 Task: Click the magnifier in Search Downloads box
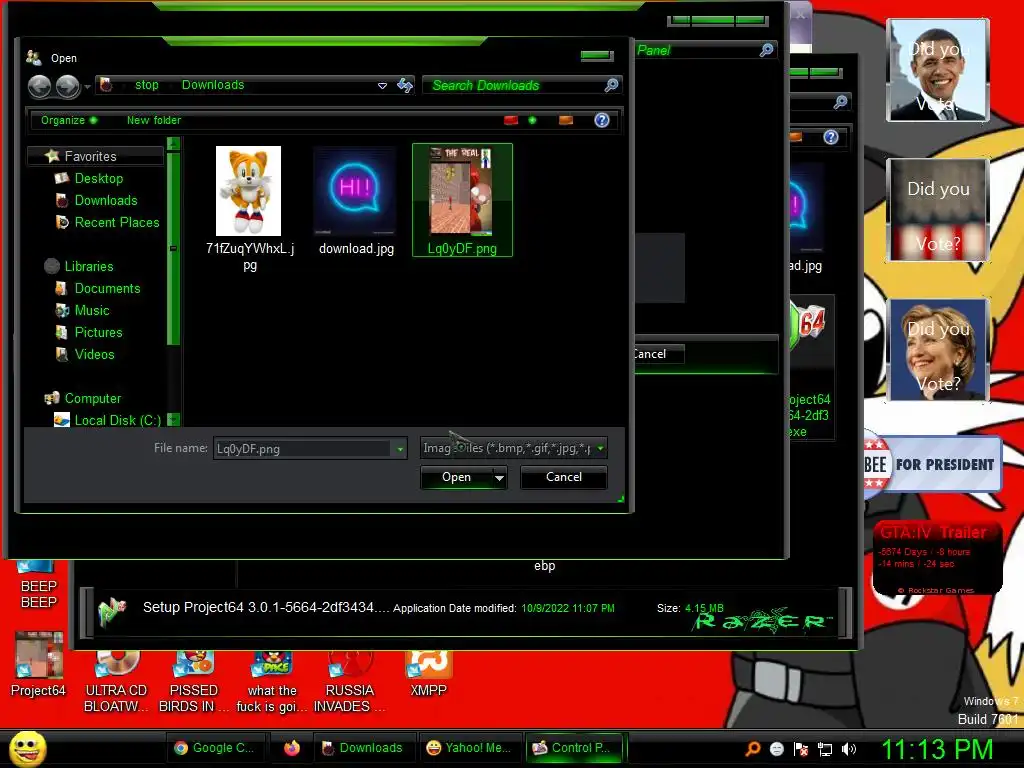611,85
